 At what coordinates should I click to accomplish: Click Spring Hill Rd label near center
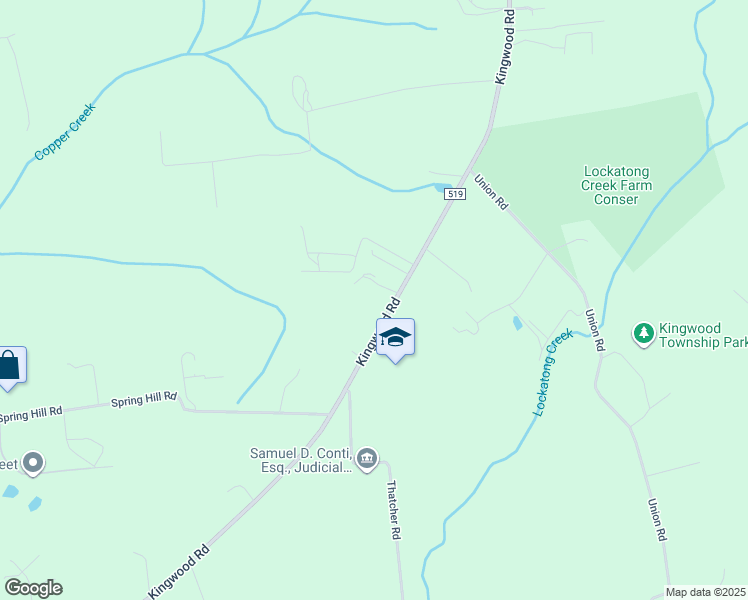(144, 399)
